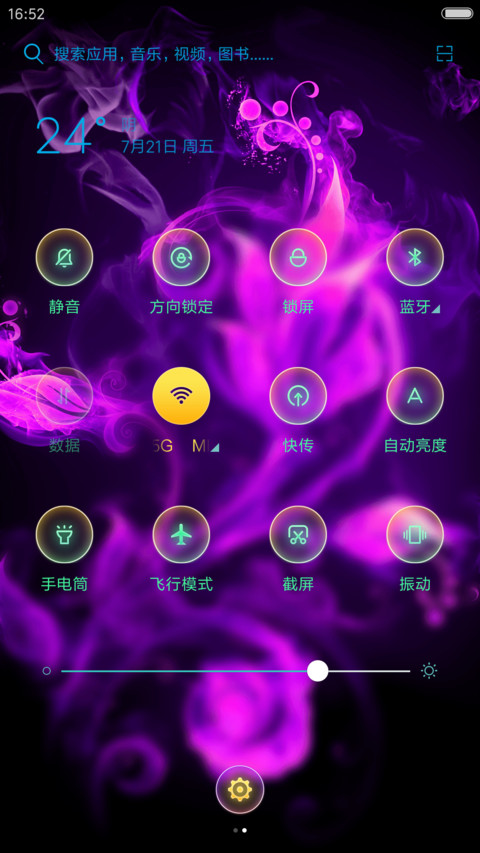Toggle the 数据 mobile data button
The height and width of the screenshot is (853, 480).
pos(64,396)
